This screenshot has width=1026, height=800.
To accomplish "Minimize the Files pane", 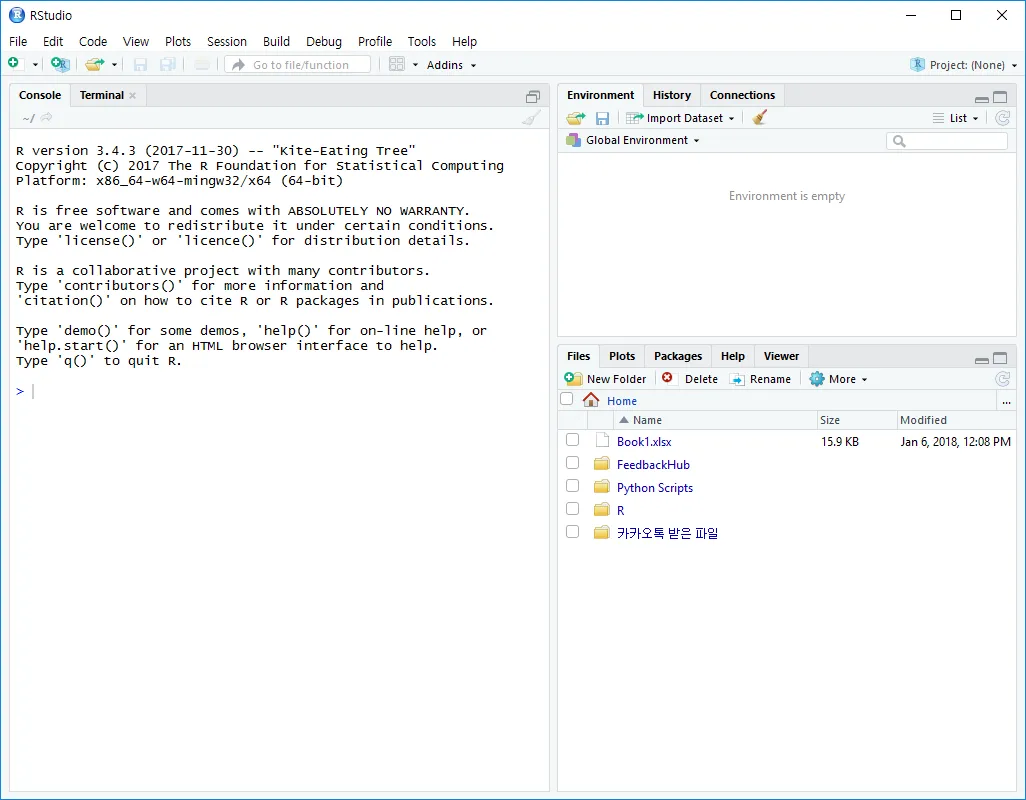I will click(x=982, y=360).
